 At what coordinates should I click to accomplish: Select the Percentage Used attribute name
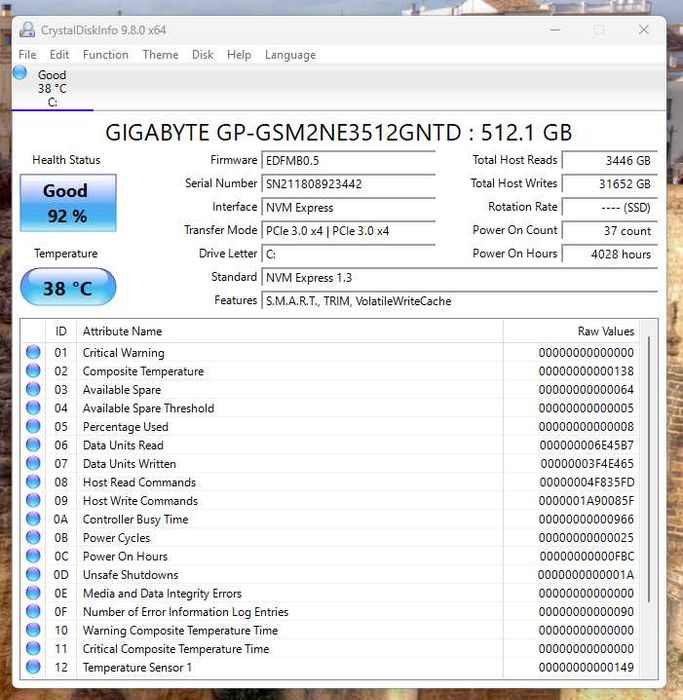click(x=125, y=427)
